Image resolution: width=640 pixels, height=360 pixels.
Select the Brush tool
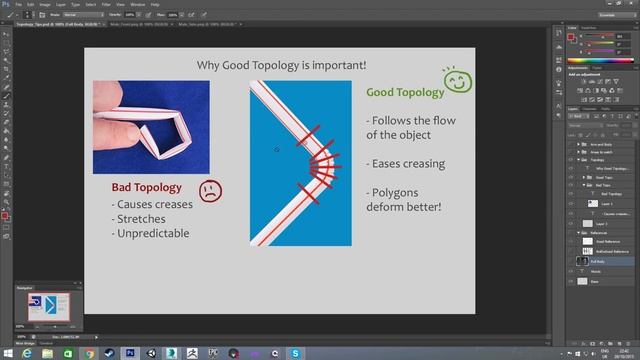(x=6, y=96)
